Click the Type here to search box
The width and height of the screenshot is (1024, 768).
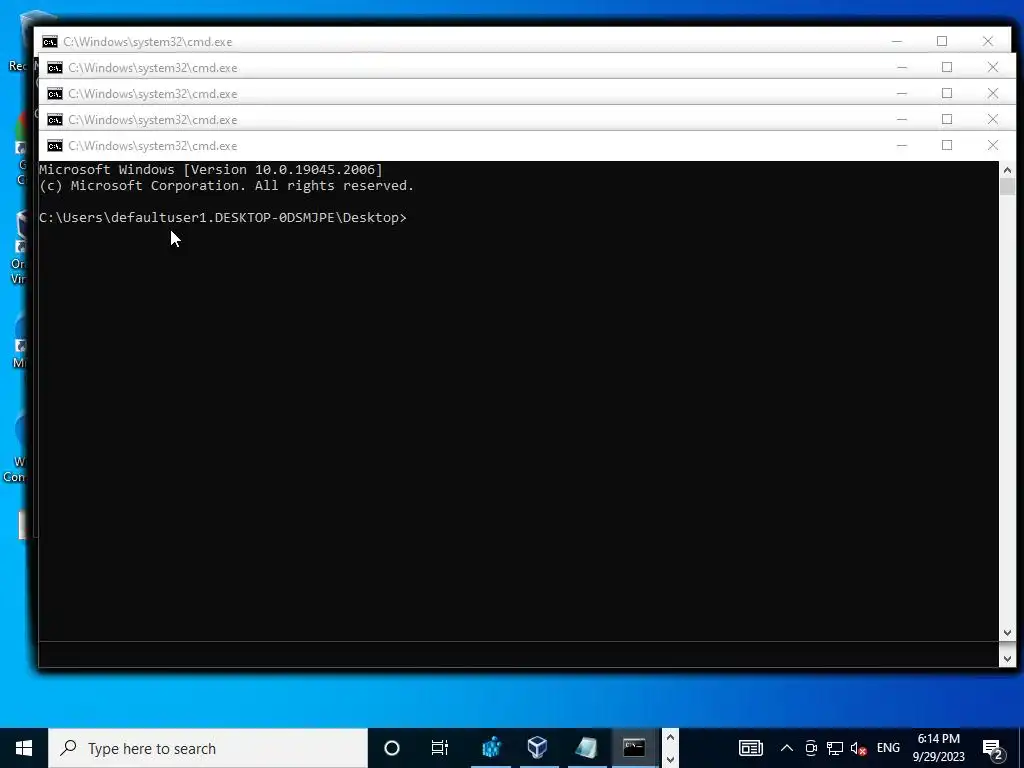[x=208, y=748]
